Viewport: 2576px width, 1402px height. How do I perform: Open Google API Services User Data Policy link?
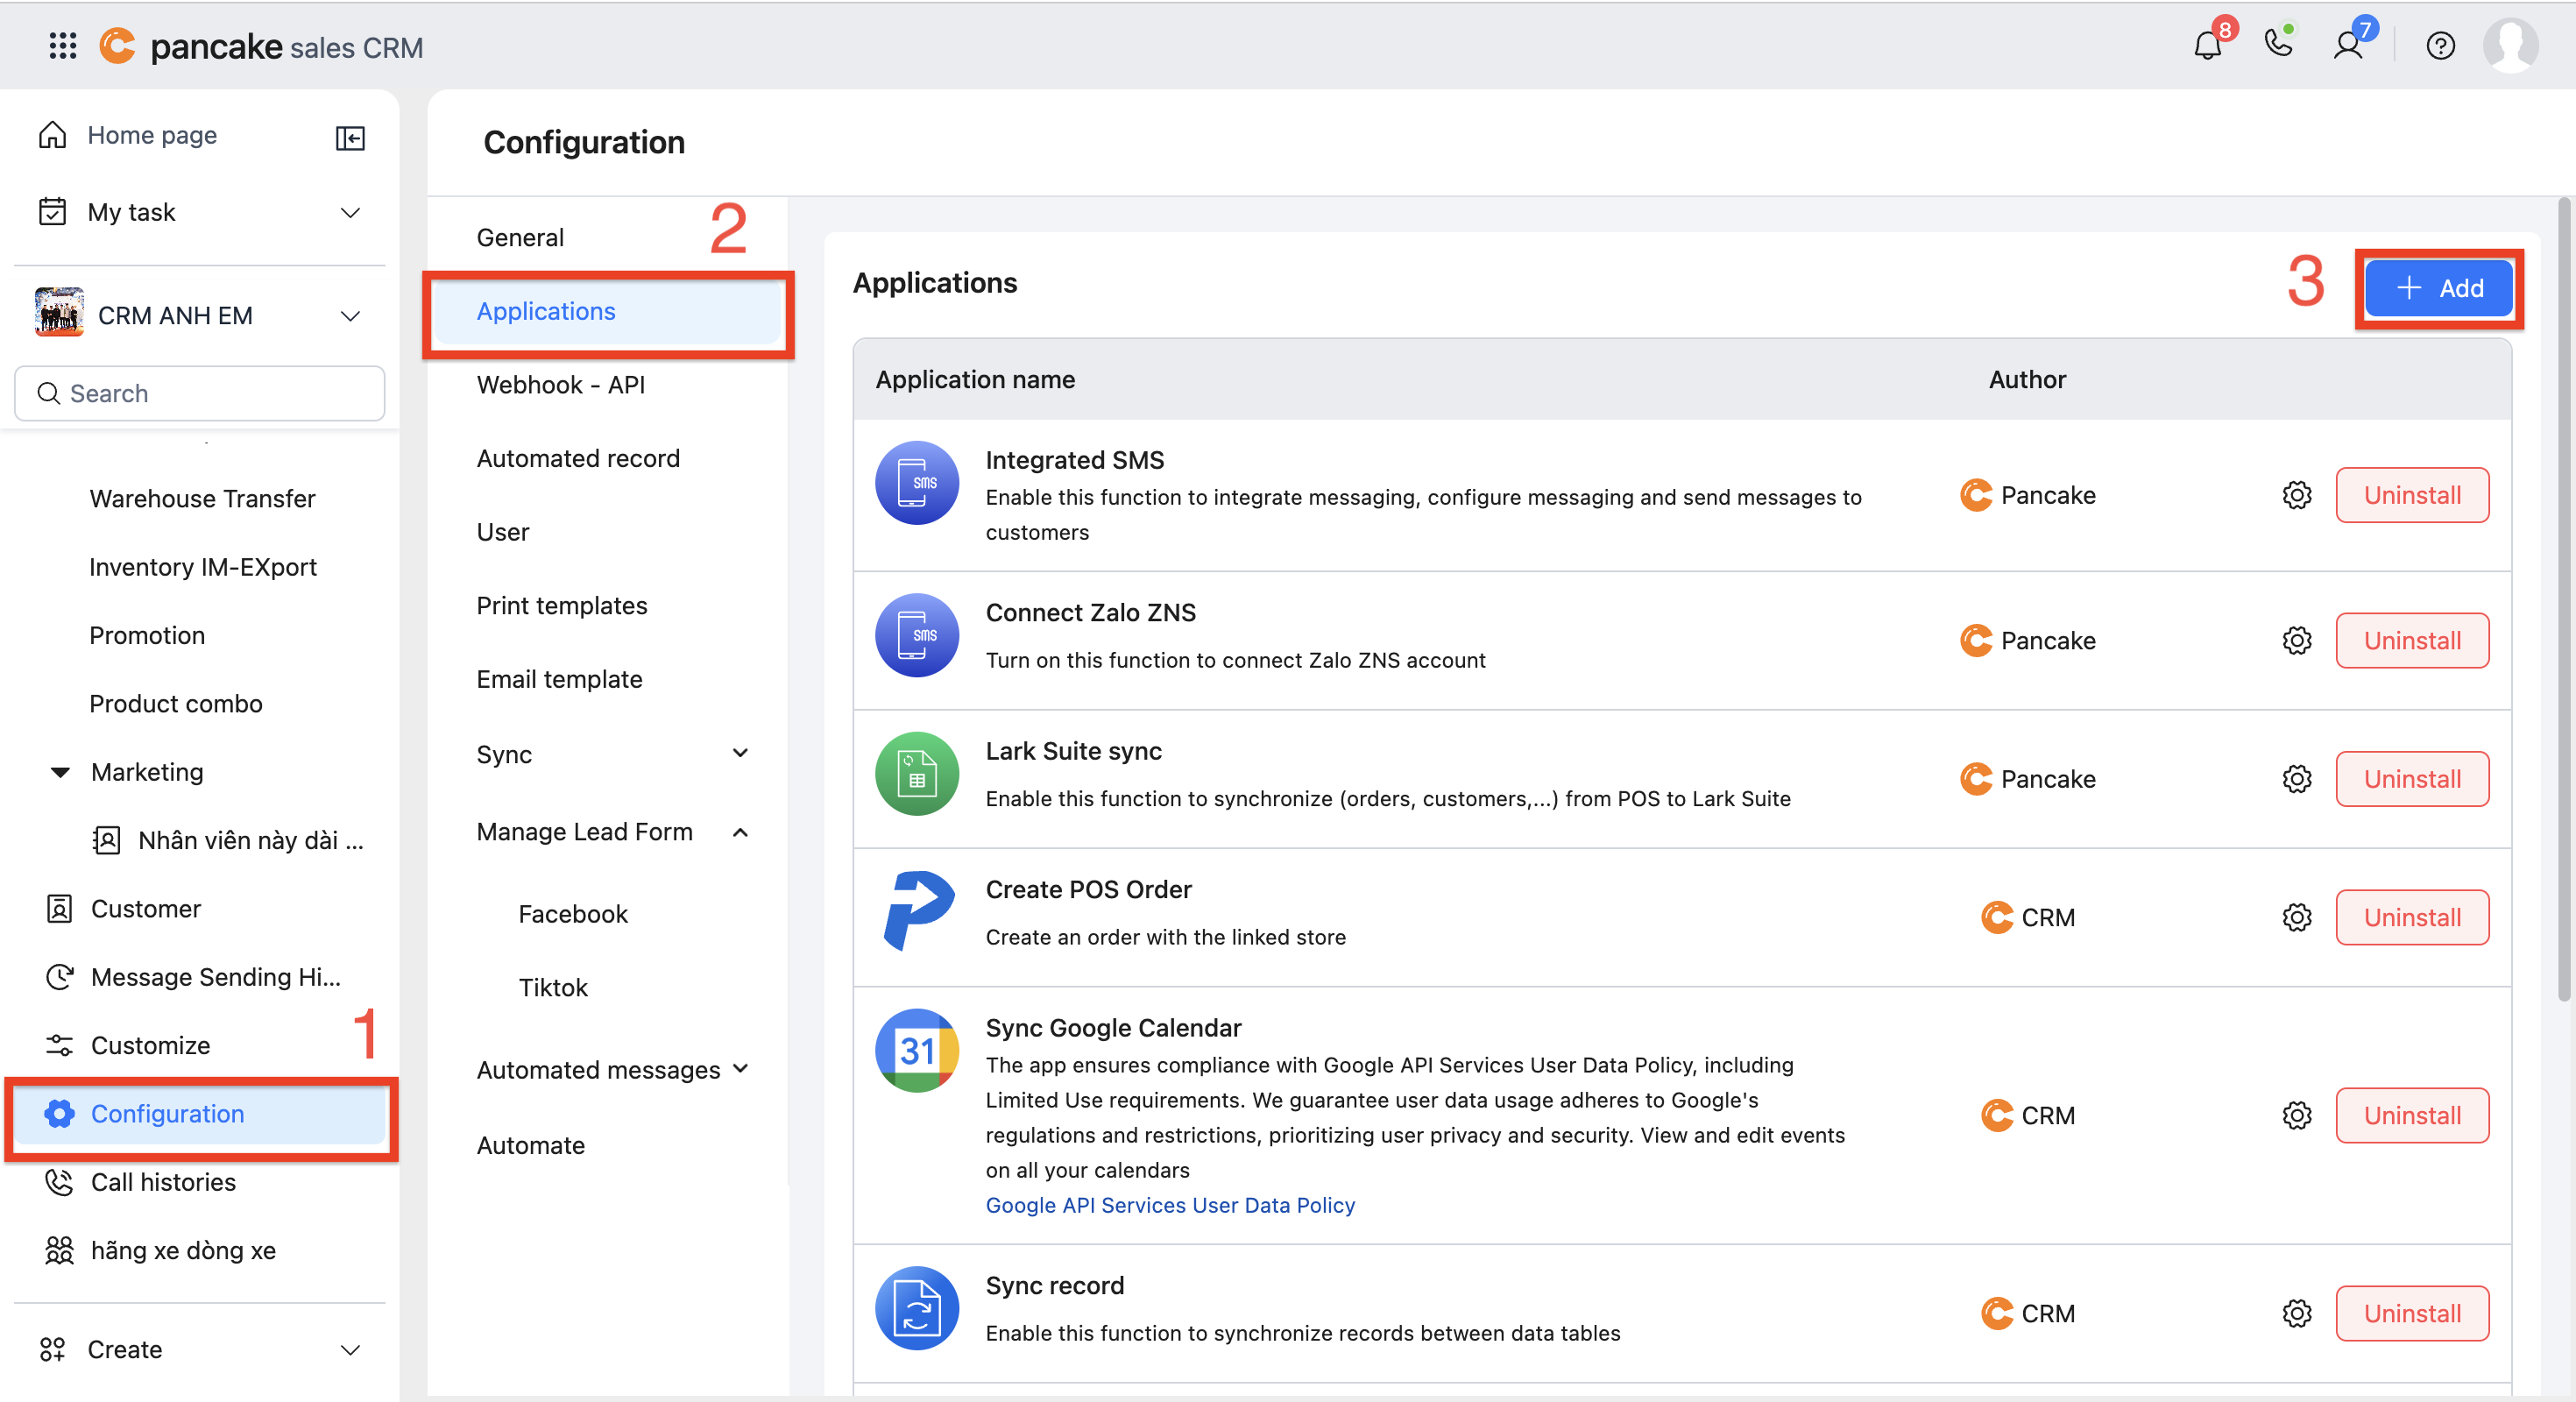coord(1170,1205)
